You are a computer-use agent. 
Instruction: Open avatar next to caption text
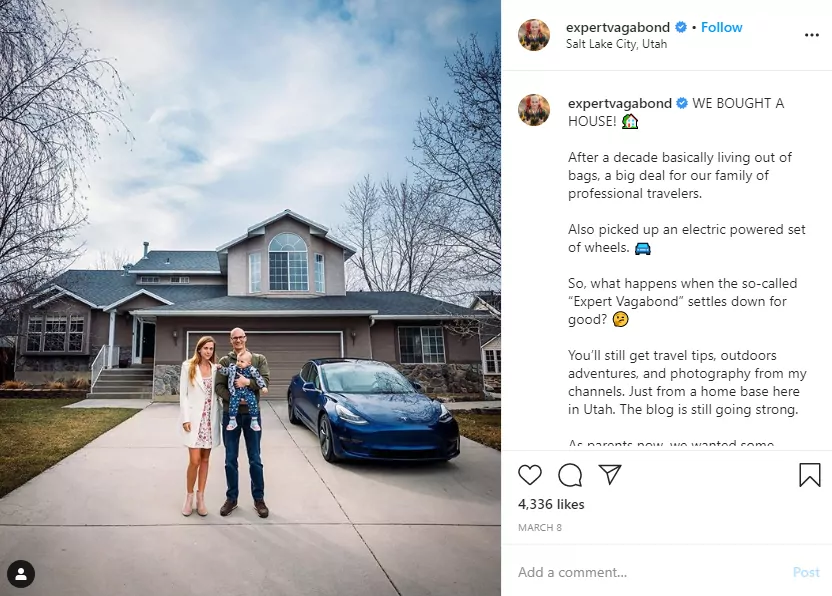tap(534, 110)
